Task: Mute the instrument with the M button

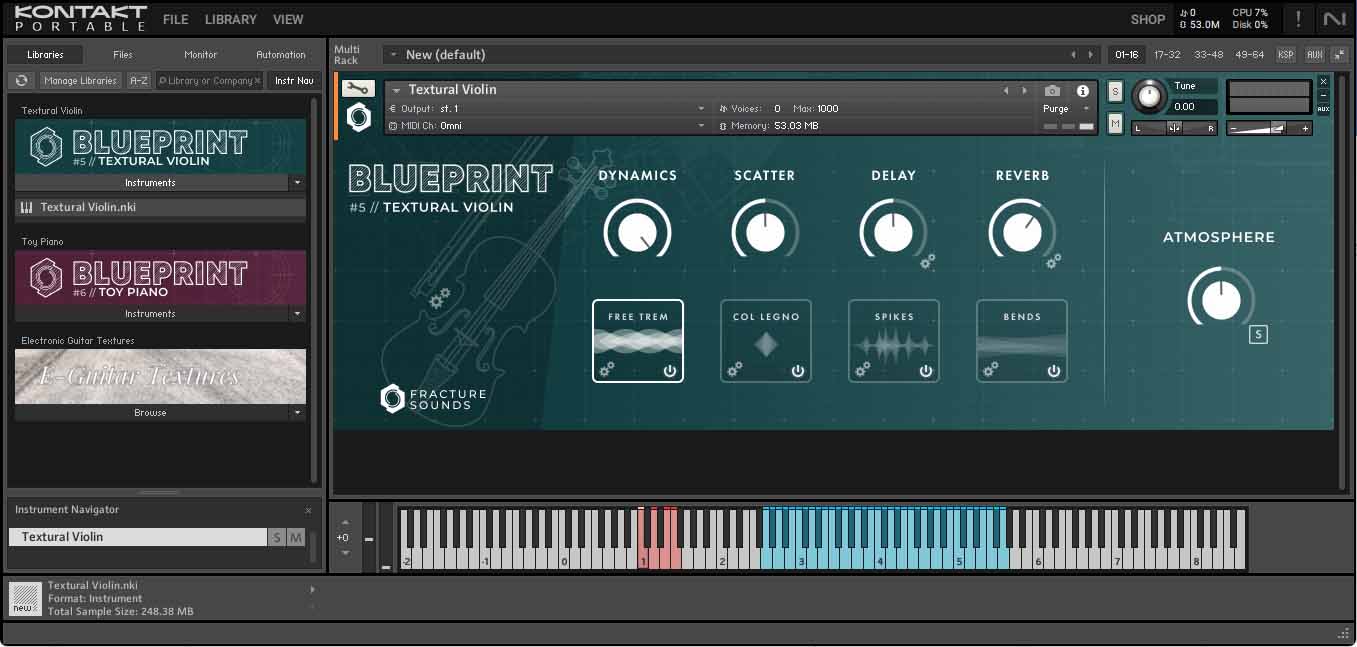Action: point(1116,123)
